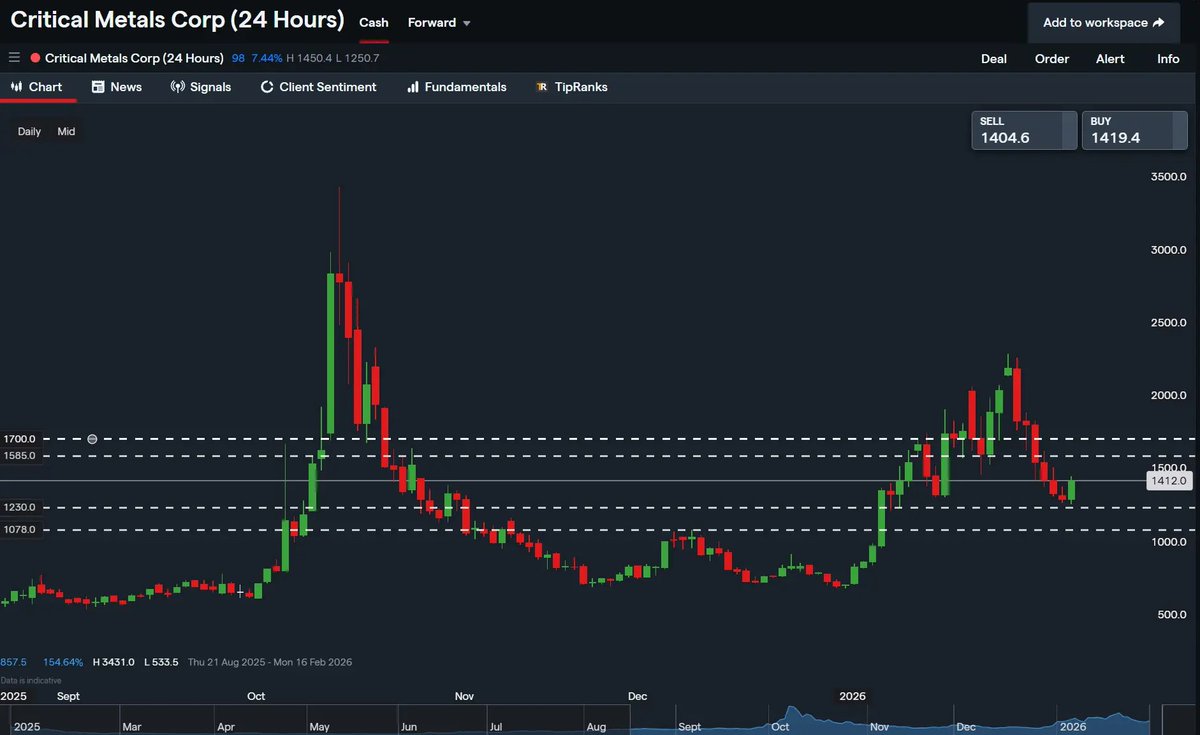Click the Client Sentiment gauge icon
1200x735 pixels.
[267, 87]
